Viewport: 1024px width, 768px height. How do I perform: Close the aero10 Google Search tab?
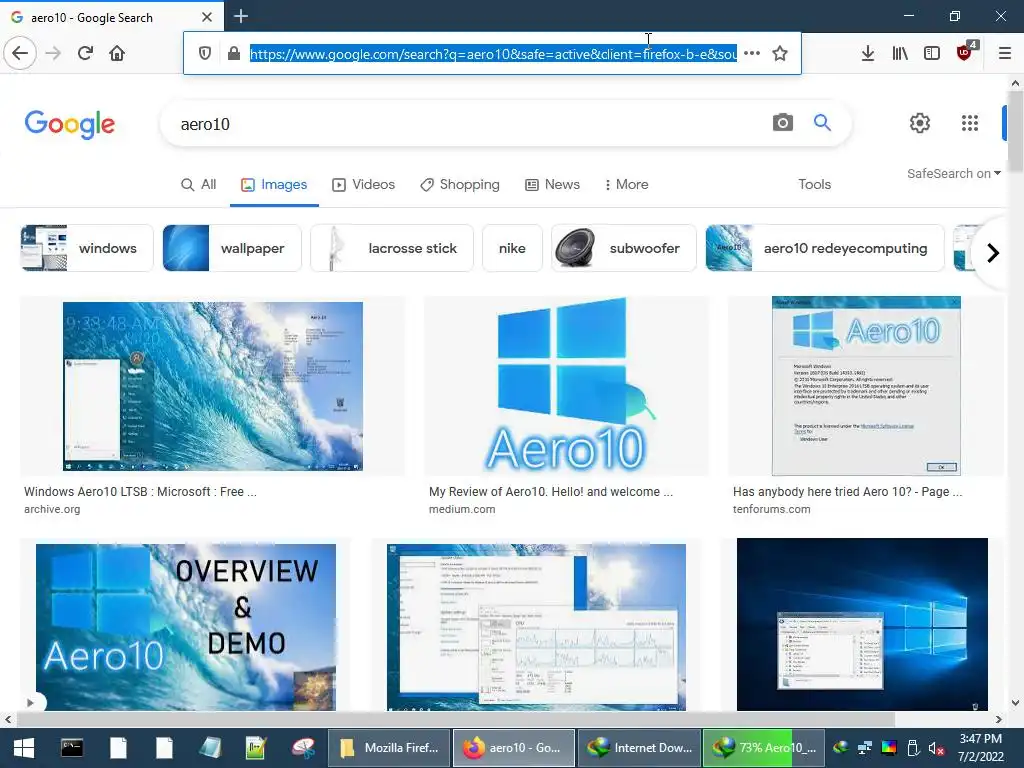[207, 17]
